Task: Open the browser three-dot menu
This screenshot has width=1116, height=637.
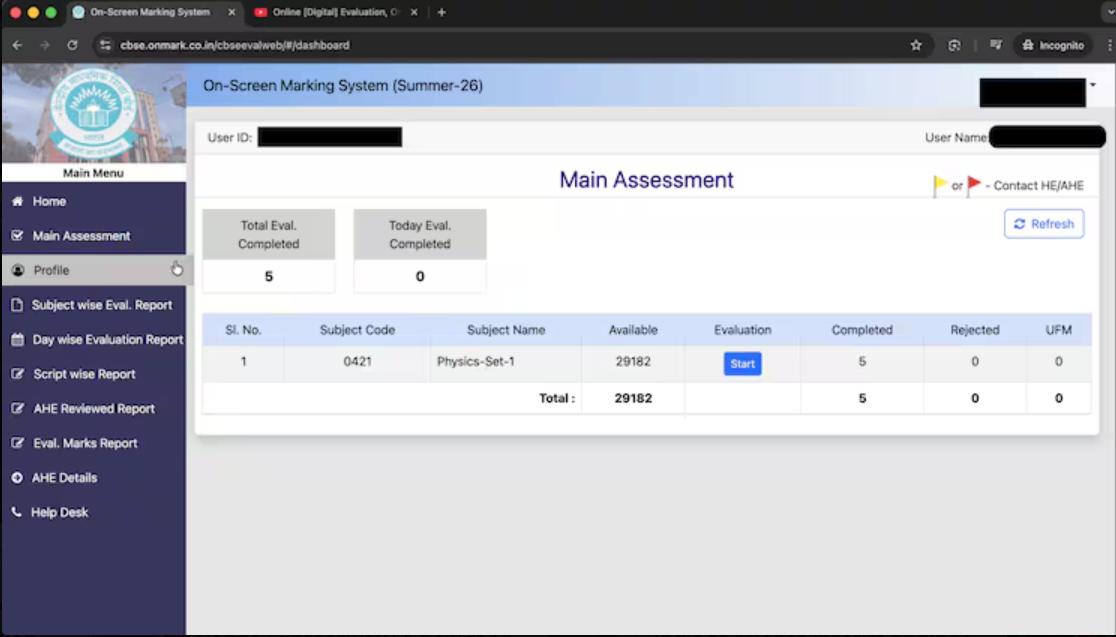Action: 1109,45
